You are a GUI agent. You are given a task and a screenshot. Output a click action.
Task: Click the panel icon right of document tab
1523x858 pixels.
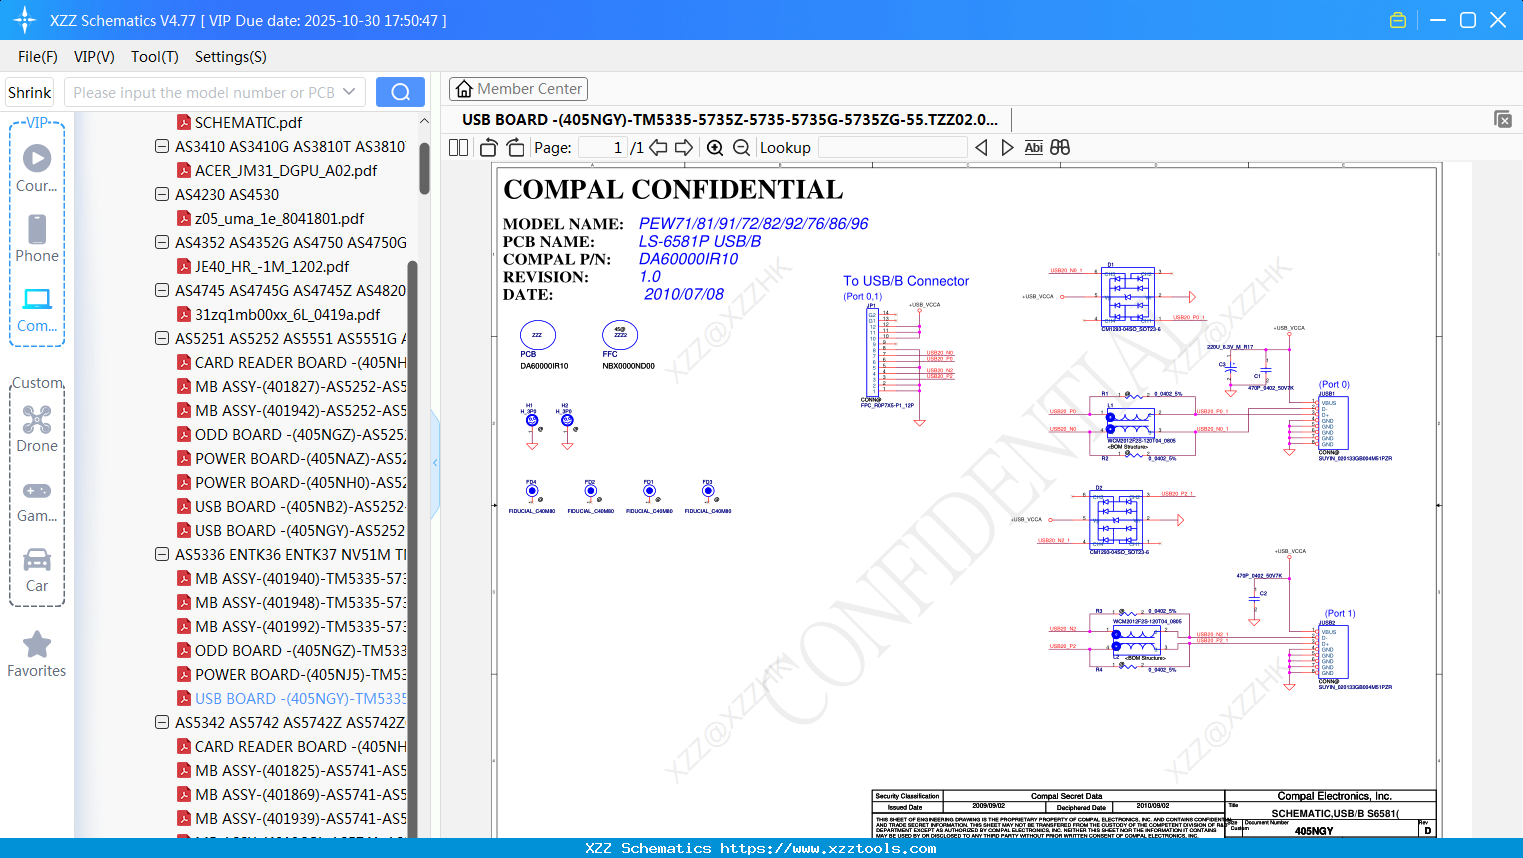pyautogui.click(x=1503, y=119)
